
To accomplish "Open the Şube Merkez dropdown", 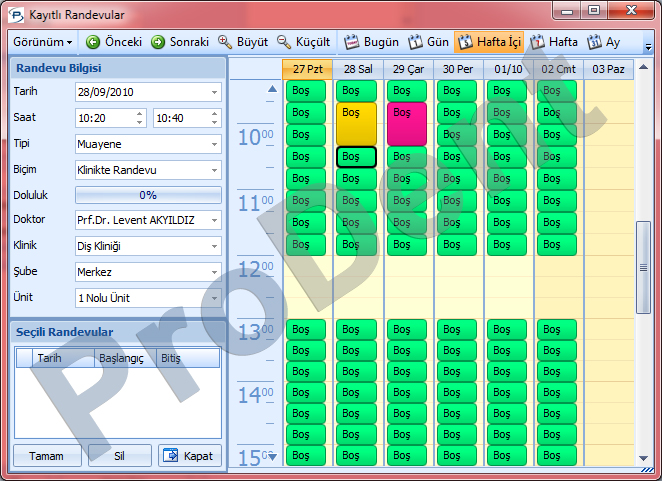I will 214,272.
